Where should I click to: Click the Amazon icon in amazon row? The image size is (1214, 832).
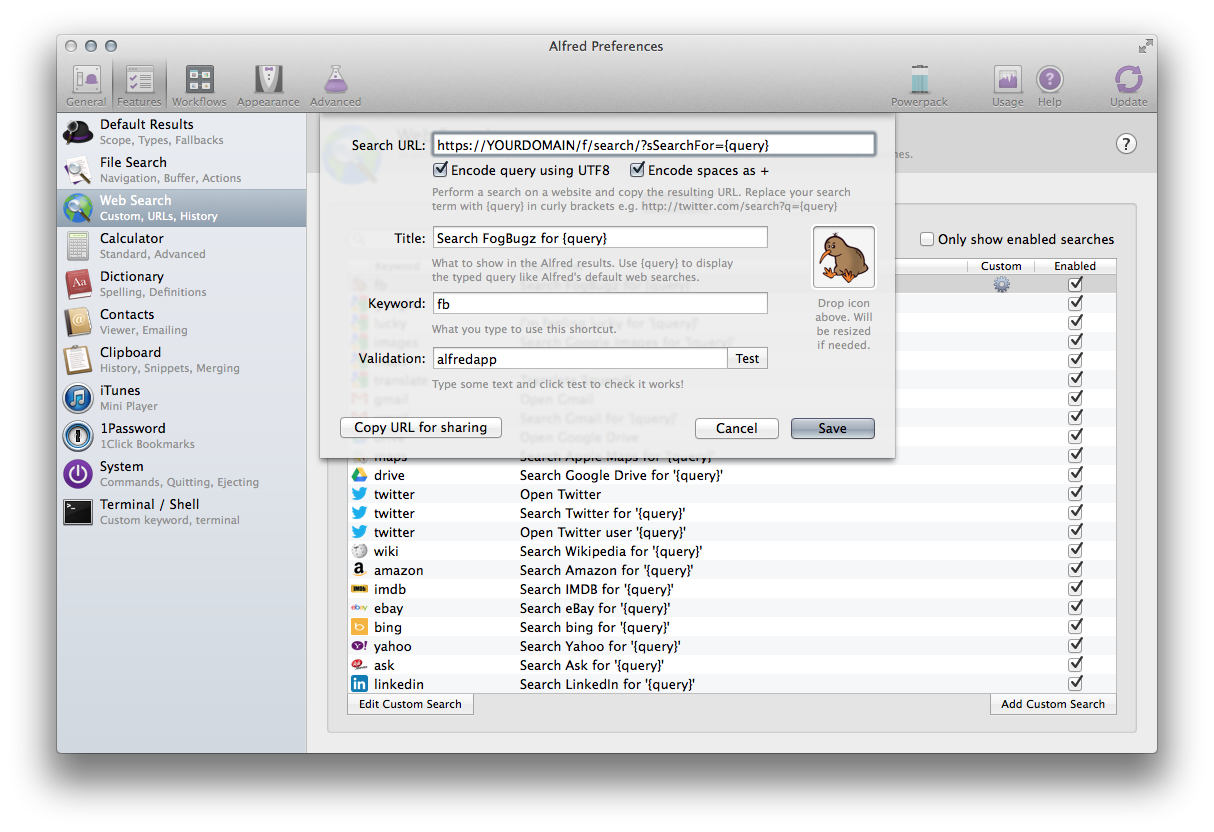tap(359, 570)
